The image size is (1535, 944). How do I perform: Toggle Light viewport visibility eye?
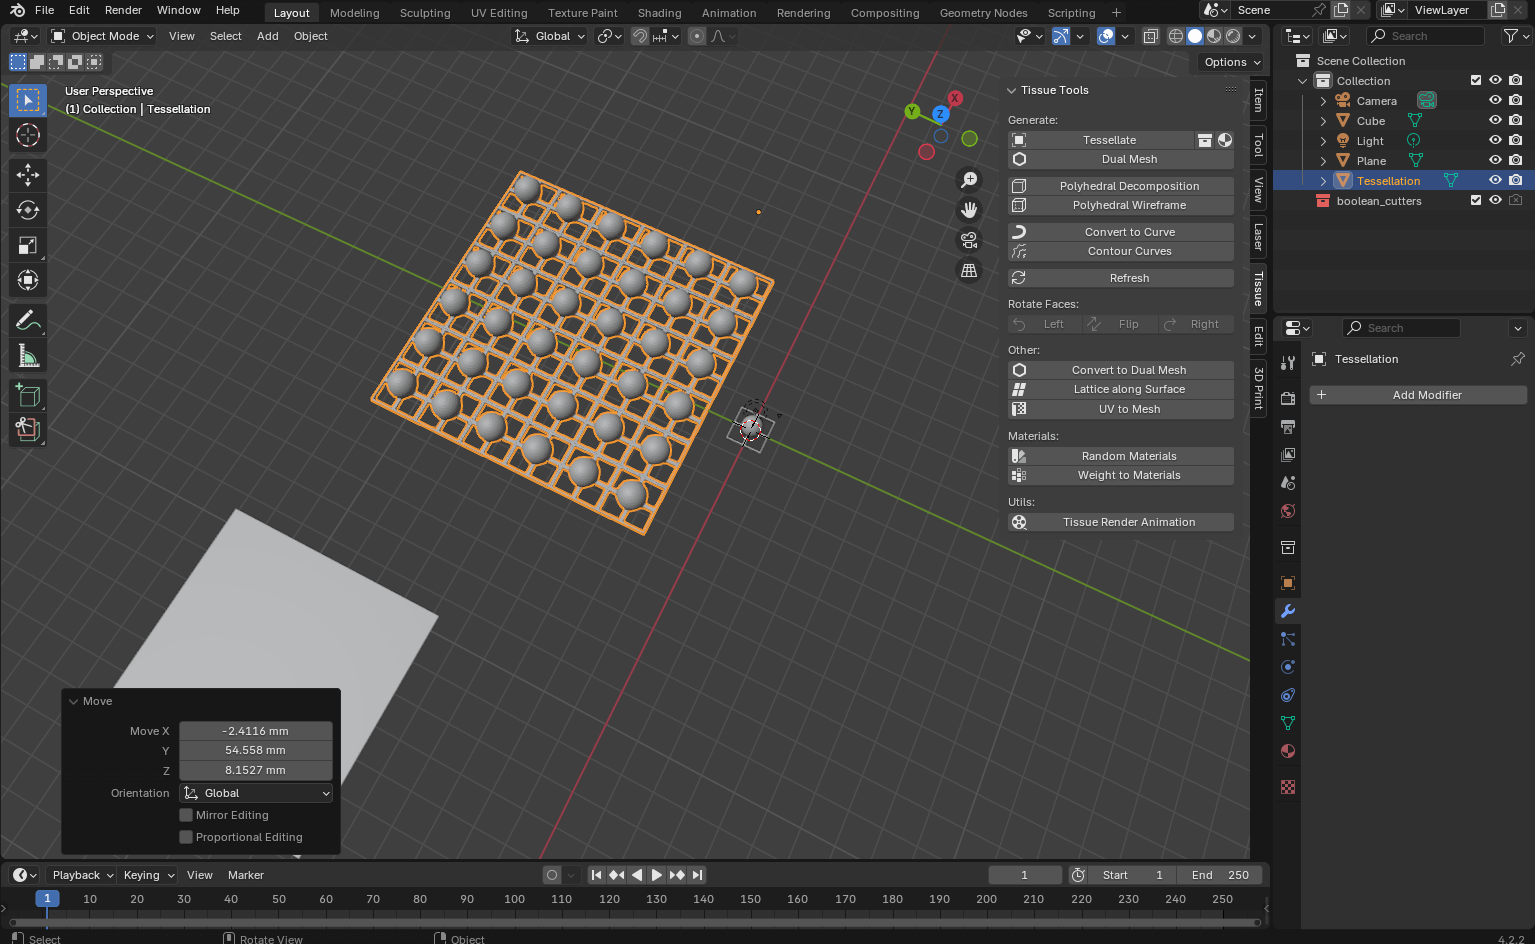(1495, 141)
